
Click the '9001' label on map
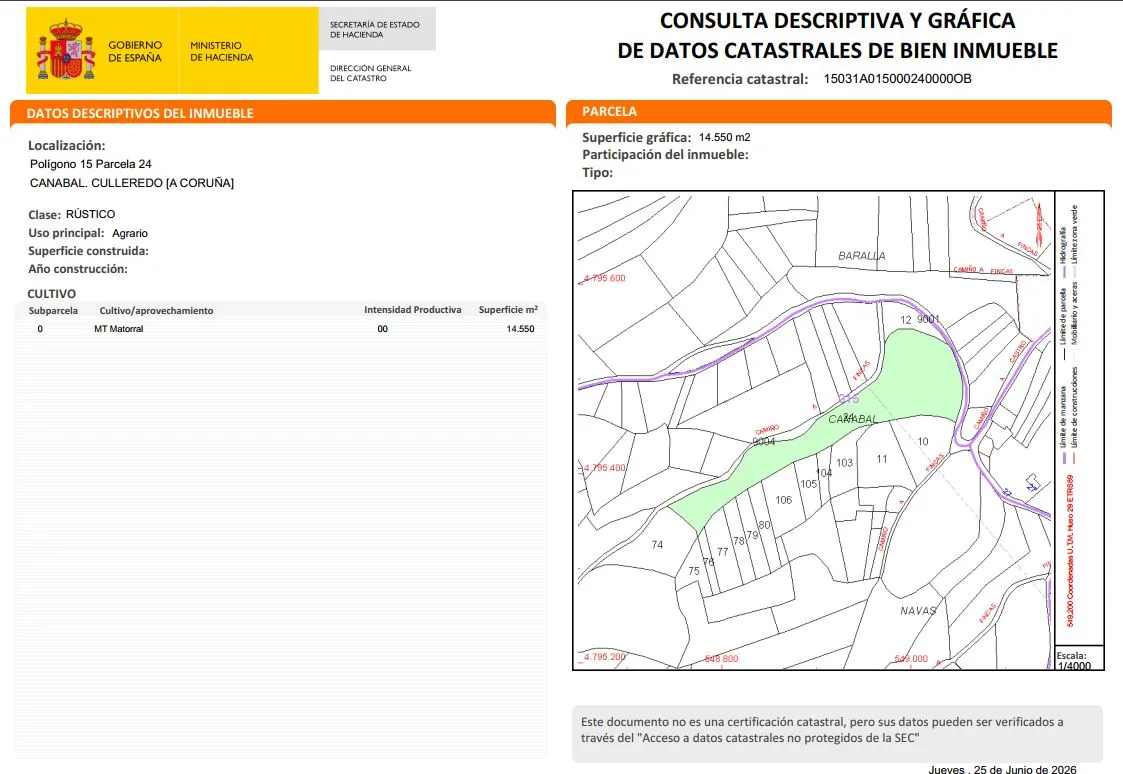coord(927,319)
